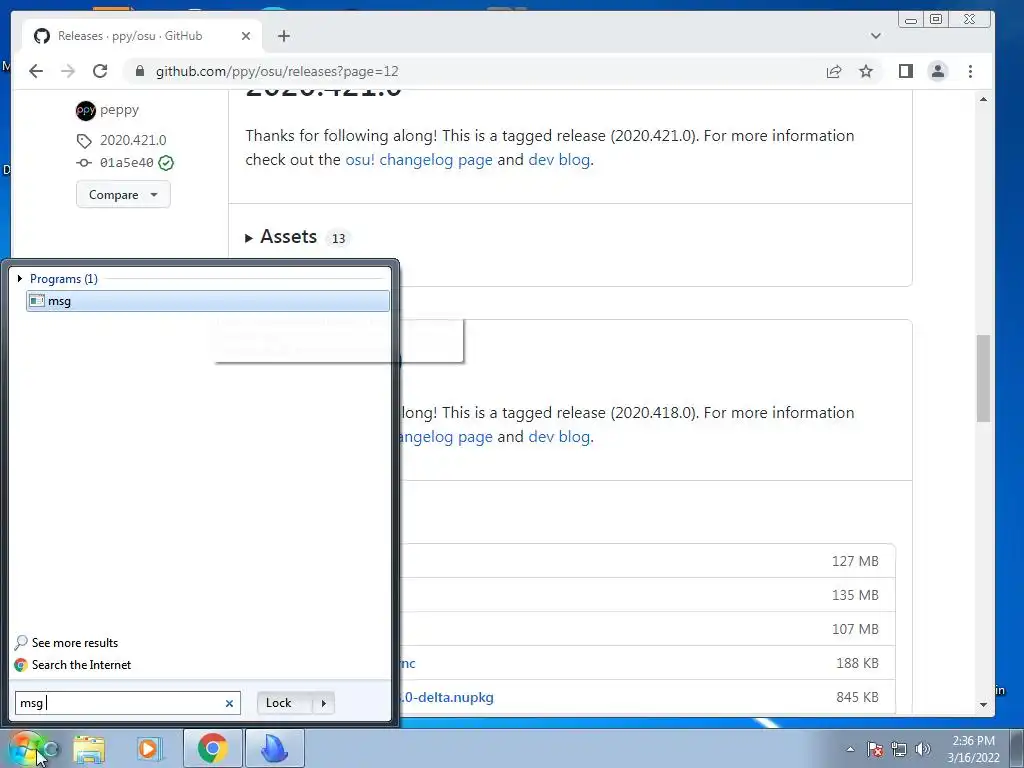Expand the Assets 13 section
1024x768 pixels.
coord(297,237)
